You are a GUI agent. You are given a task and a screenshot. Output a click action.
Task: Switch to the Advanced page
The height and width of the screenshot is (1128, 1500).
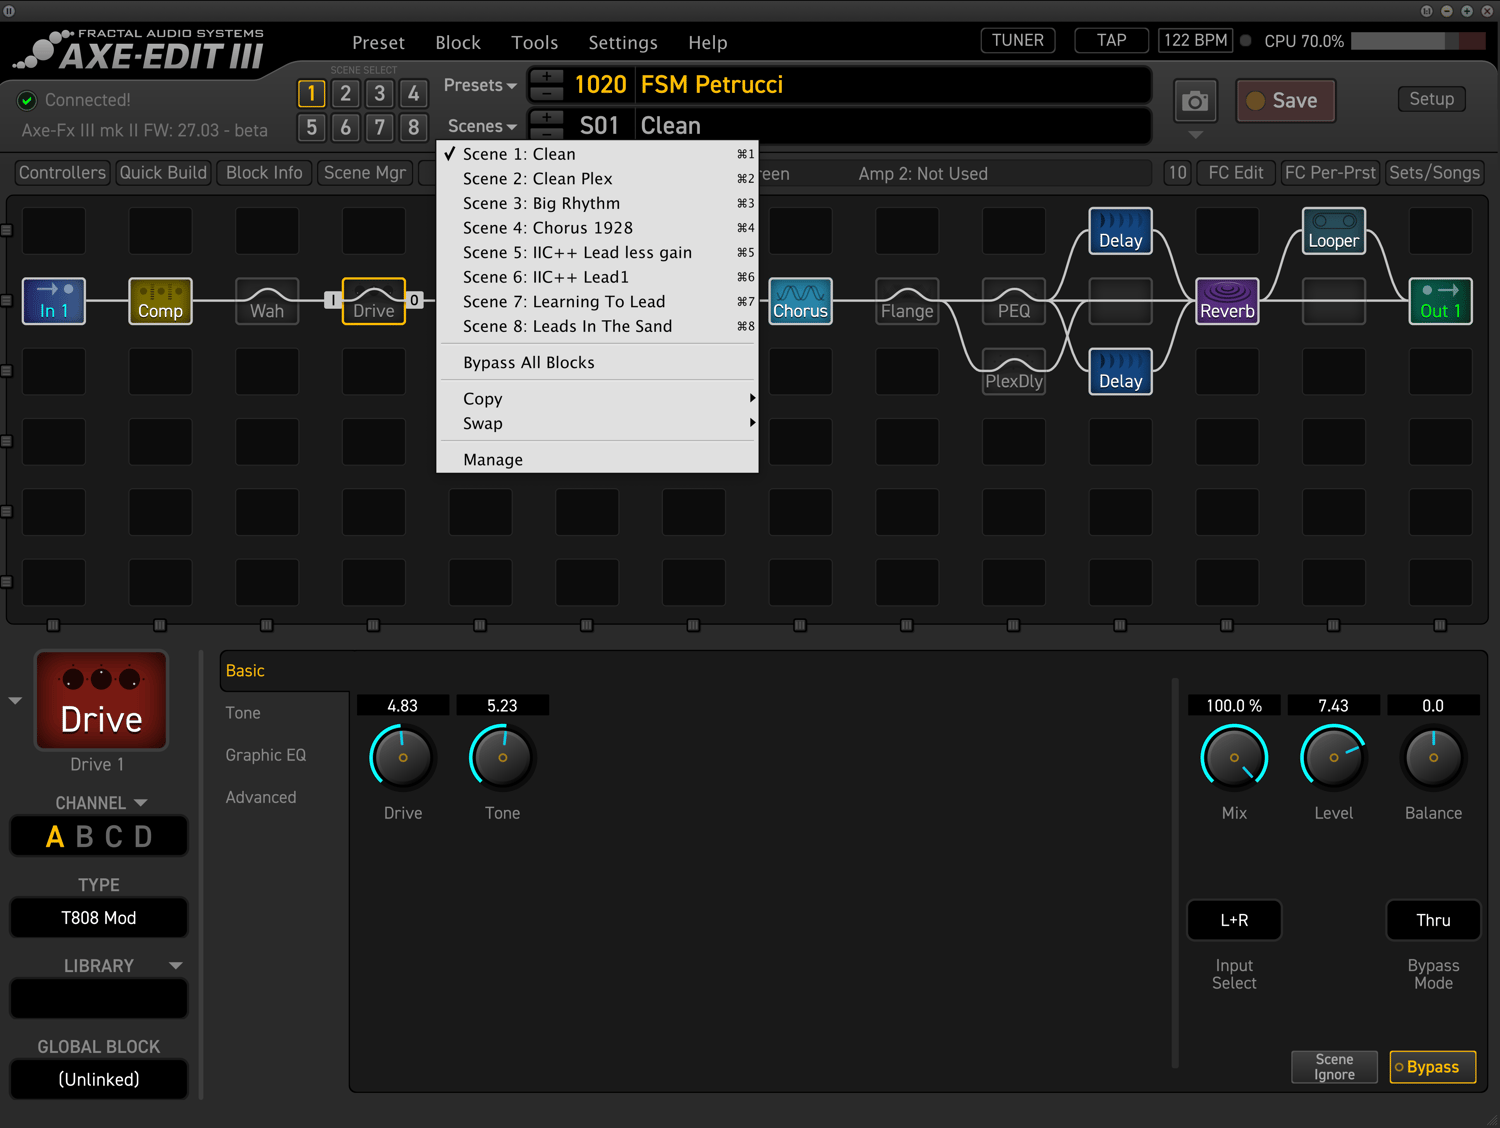pyautogui.click(x=261, y=797)
